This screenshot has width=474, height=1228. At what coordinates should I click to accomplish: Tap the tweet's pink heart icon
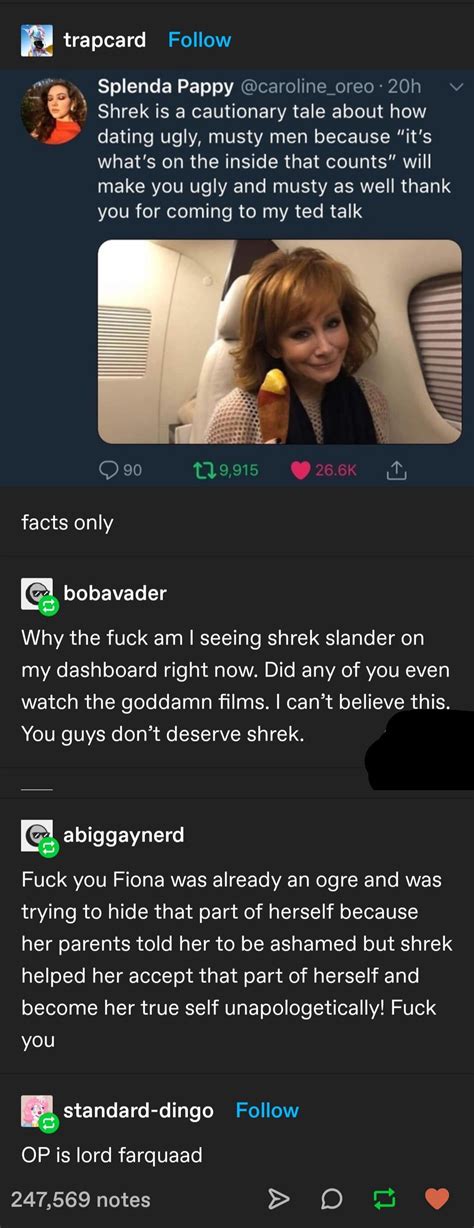(299, 470)
